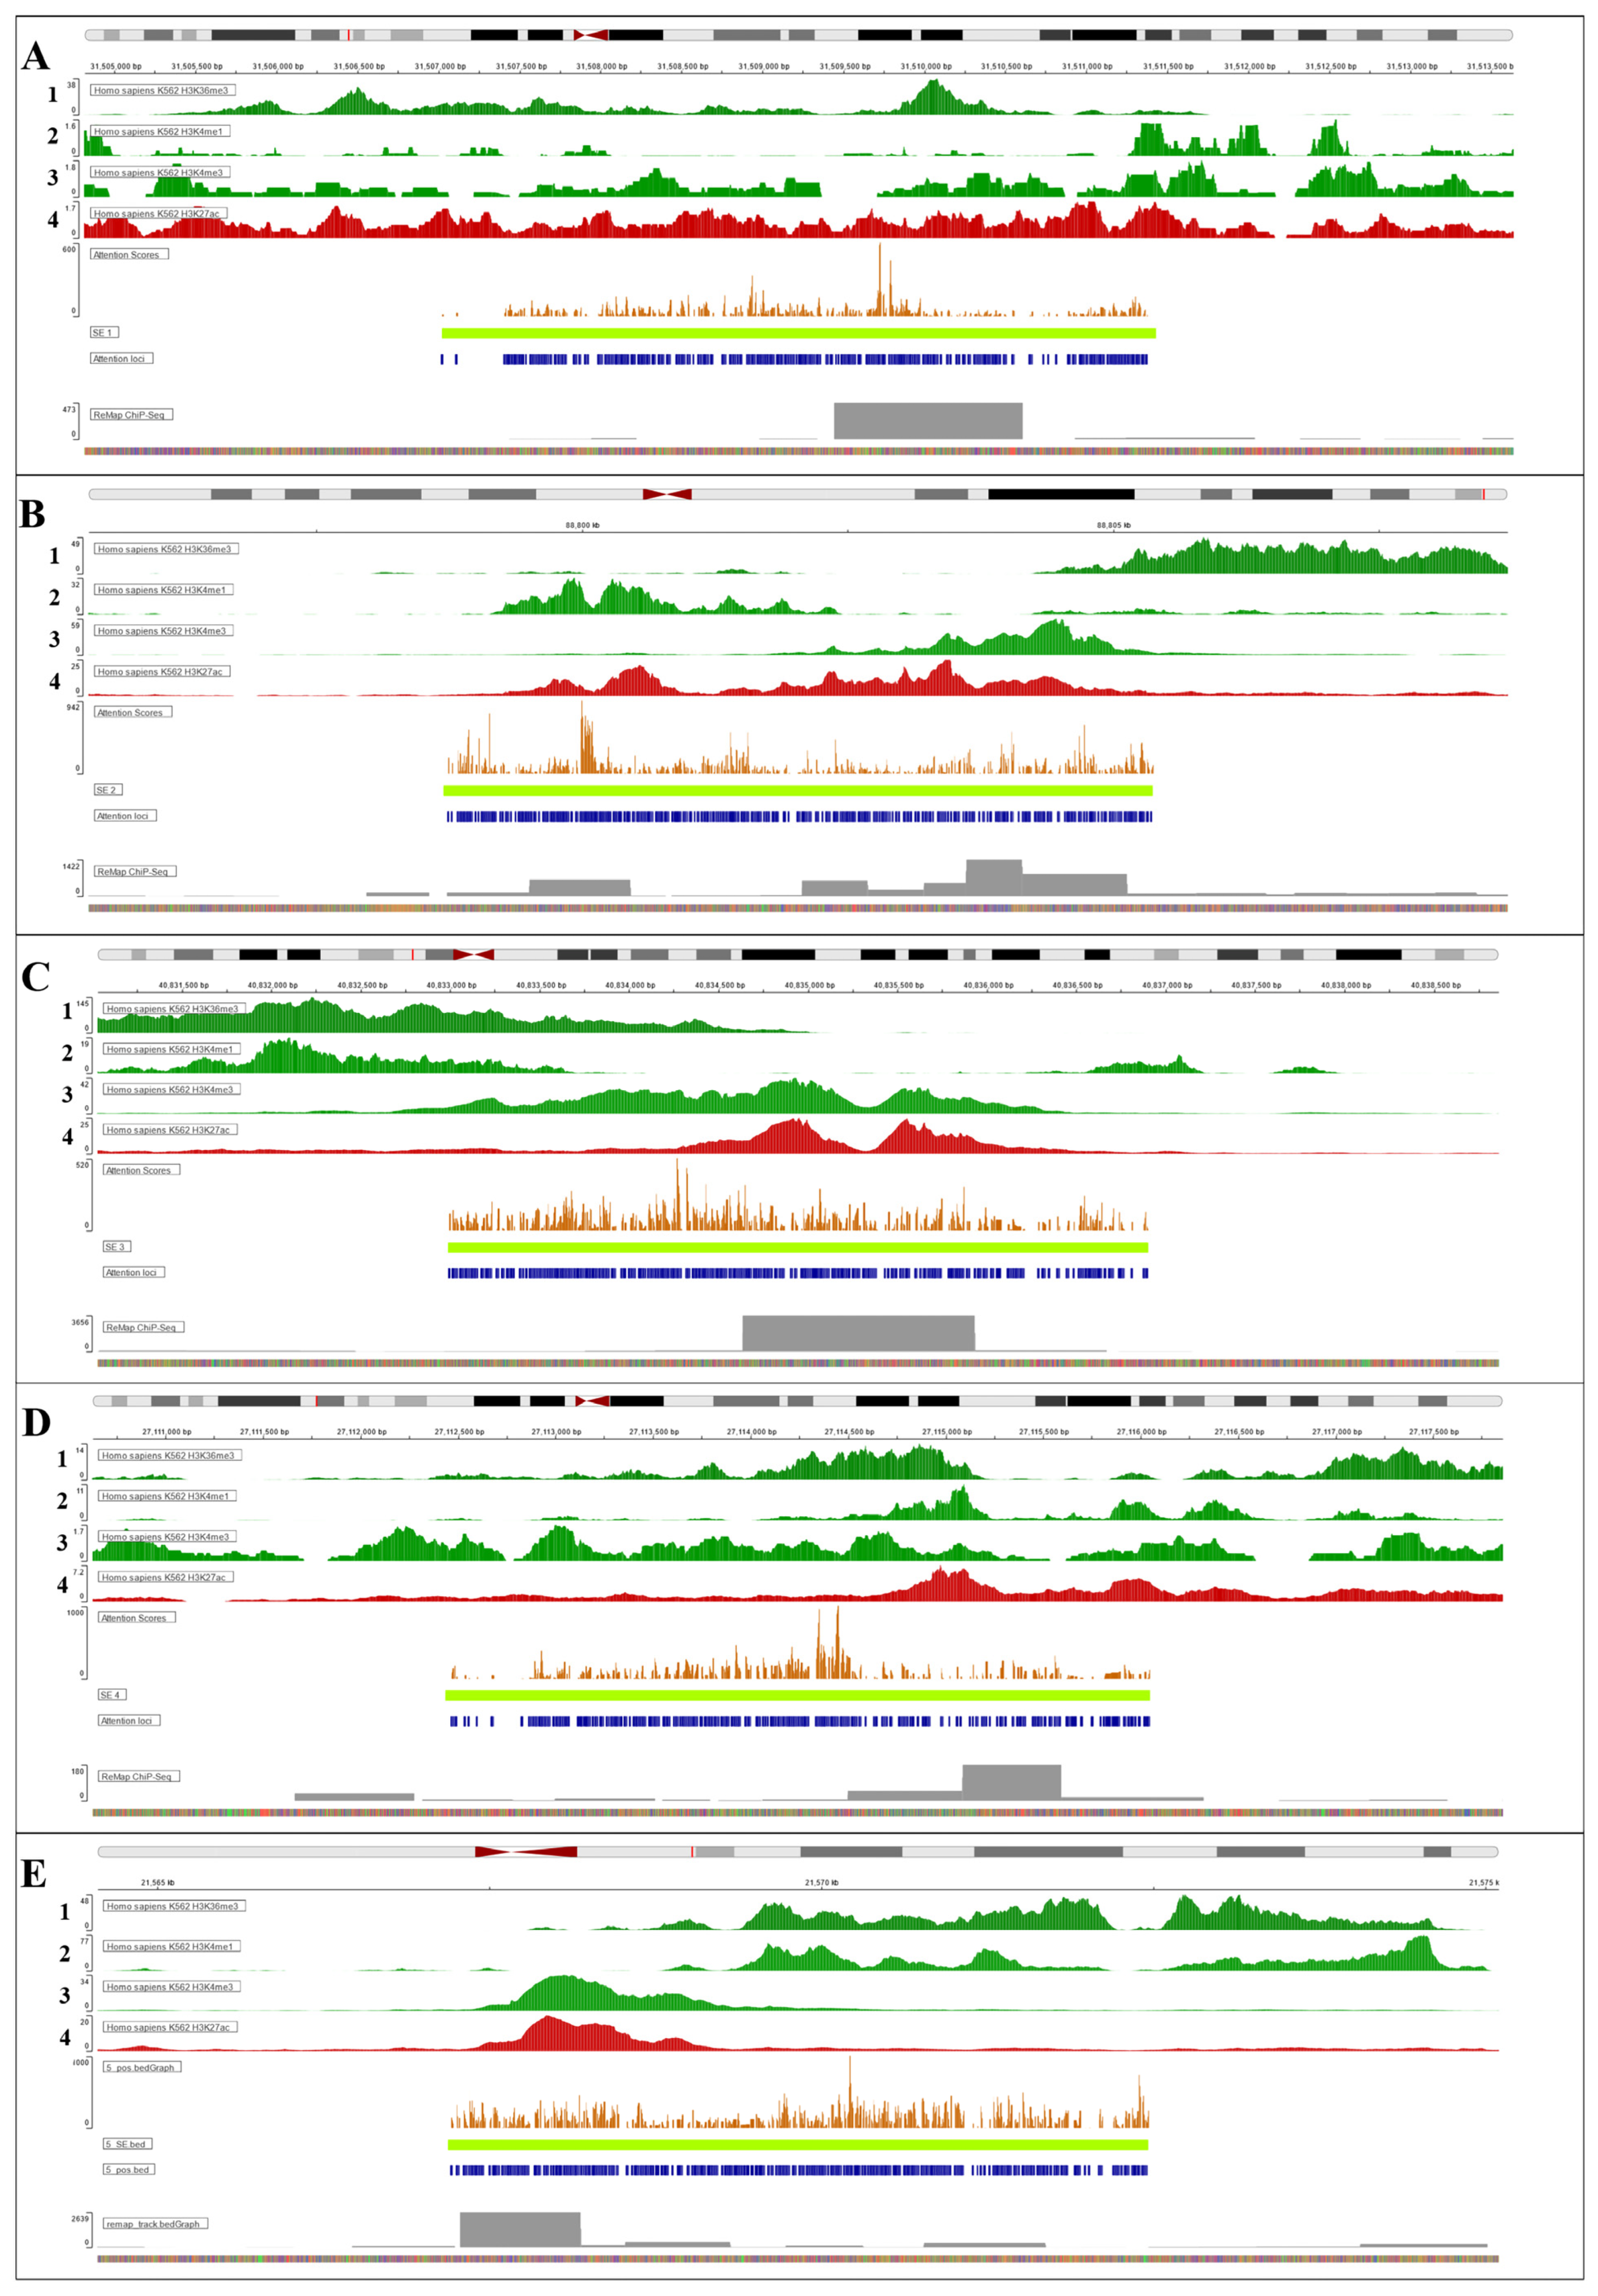The width and height of the screenshot is (1598, 2296).
Task: Click the yellow-green SE 2 region bar
Action: point(797,790)
